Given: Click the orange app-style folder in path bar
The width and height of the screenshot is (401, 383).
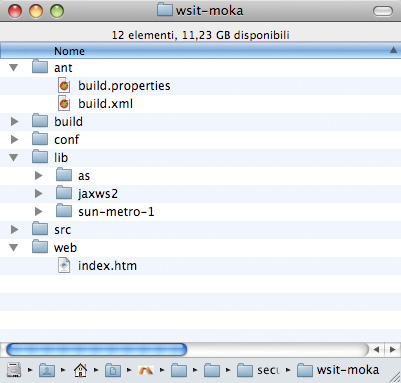Looking at the screenshot, I should pyautogui.click(x=146, y=370).
